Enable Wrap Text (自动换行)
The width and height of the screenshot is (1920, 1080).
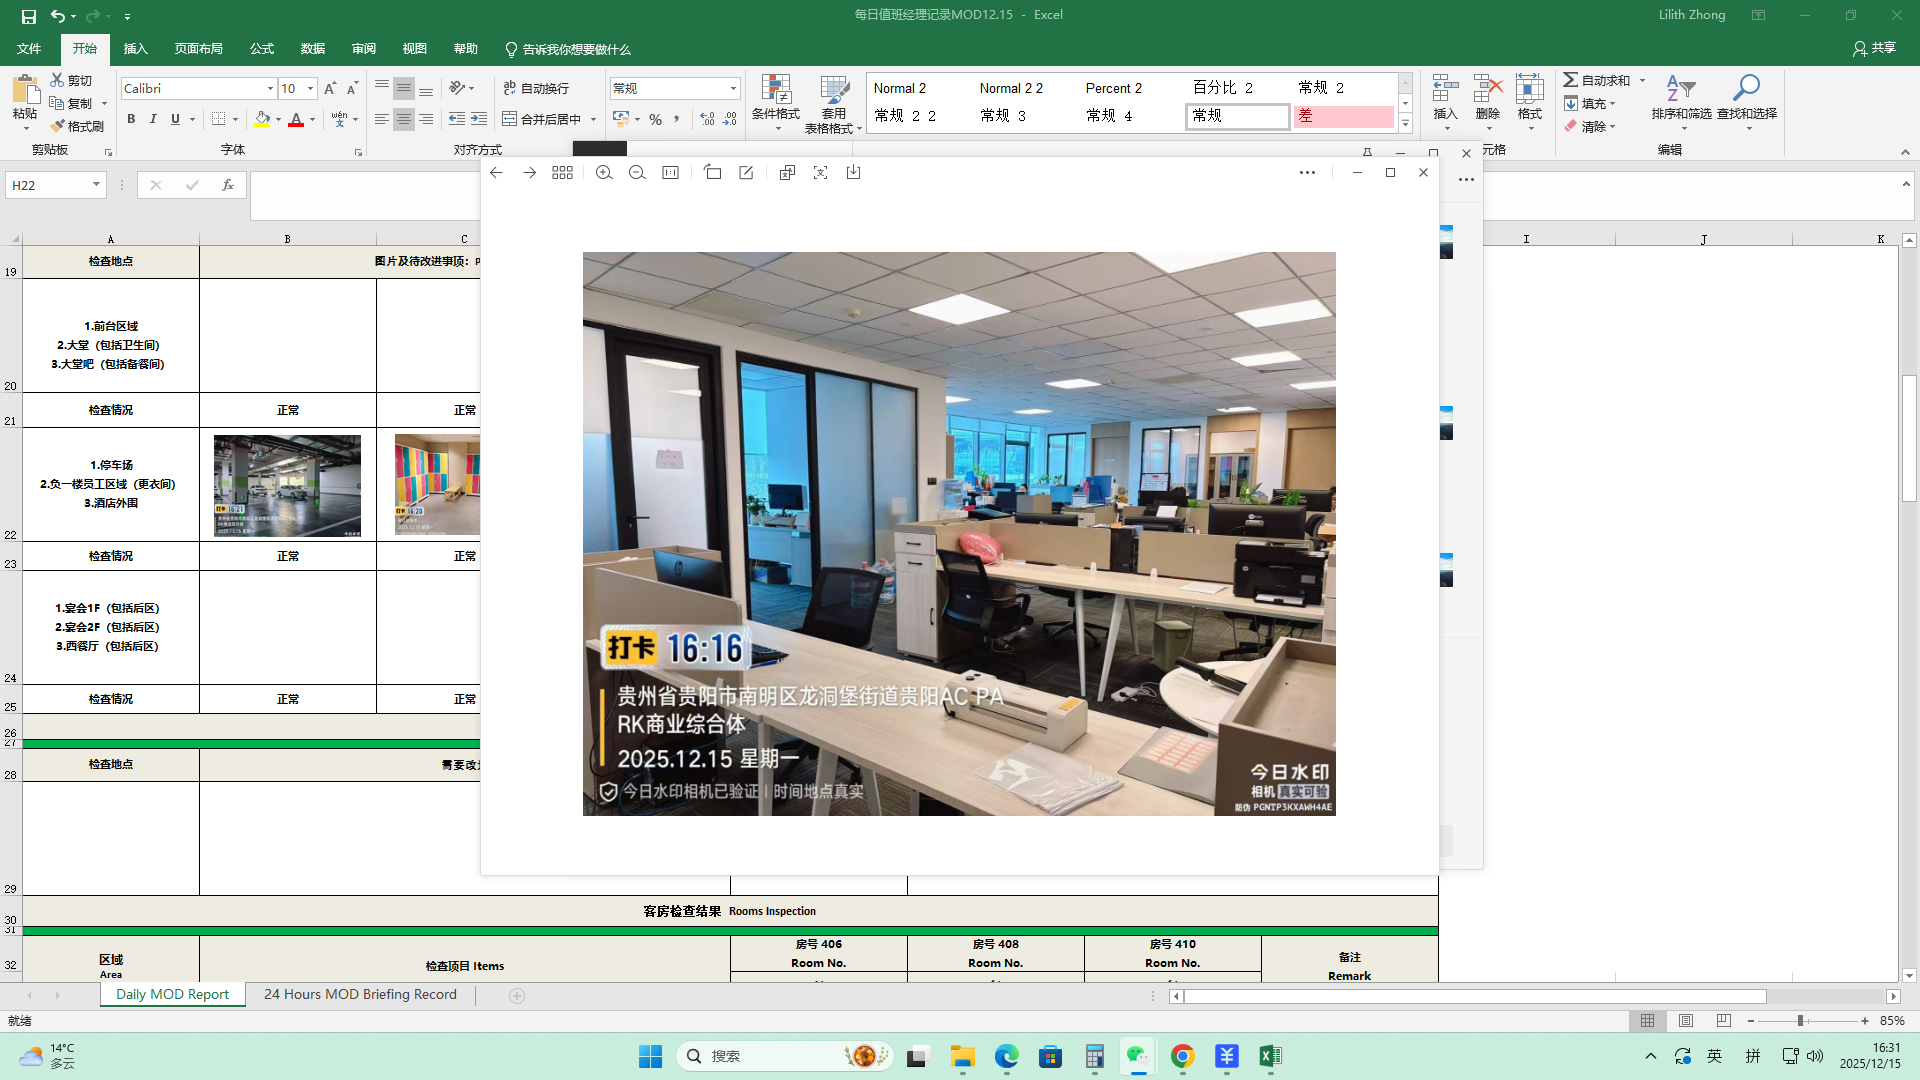click(536, 88)
